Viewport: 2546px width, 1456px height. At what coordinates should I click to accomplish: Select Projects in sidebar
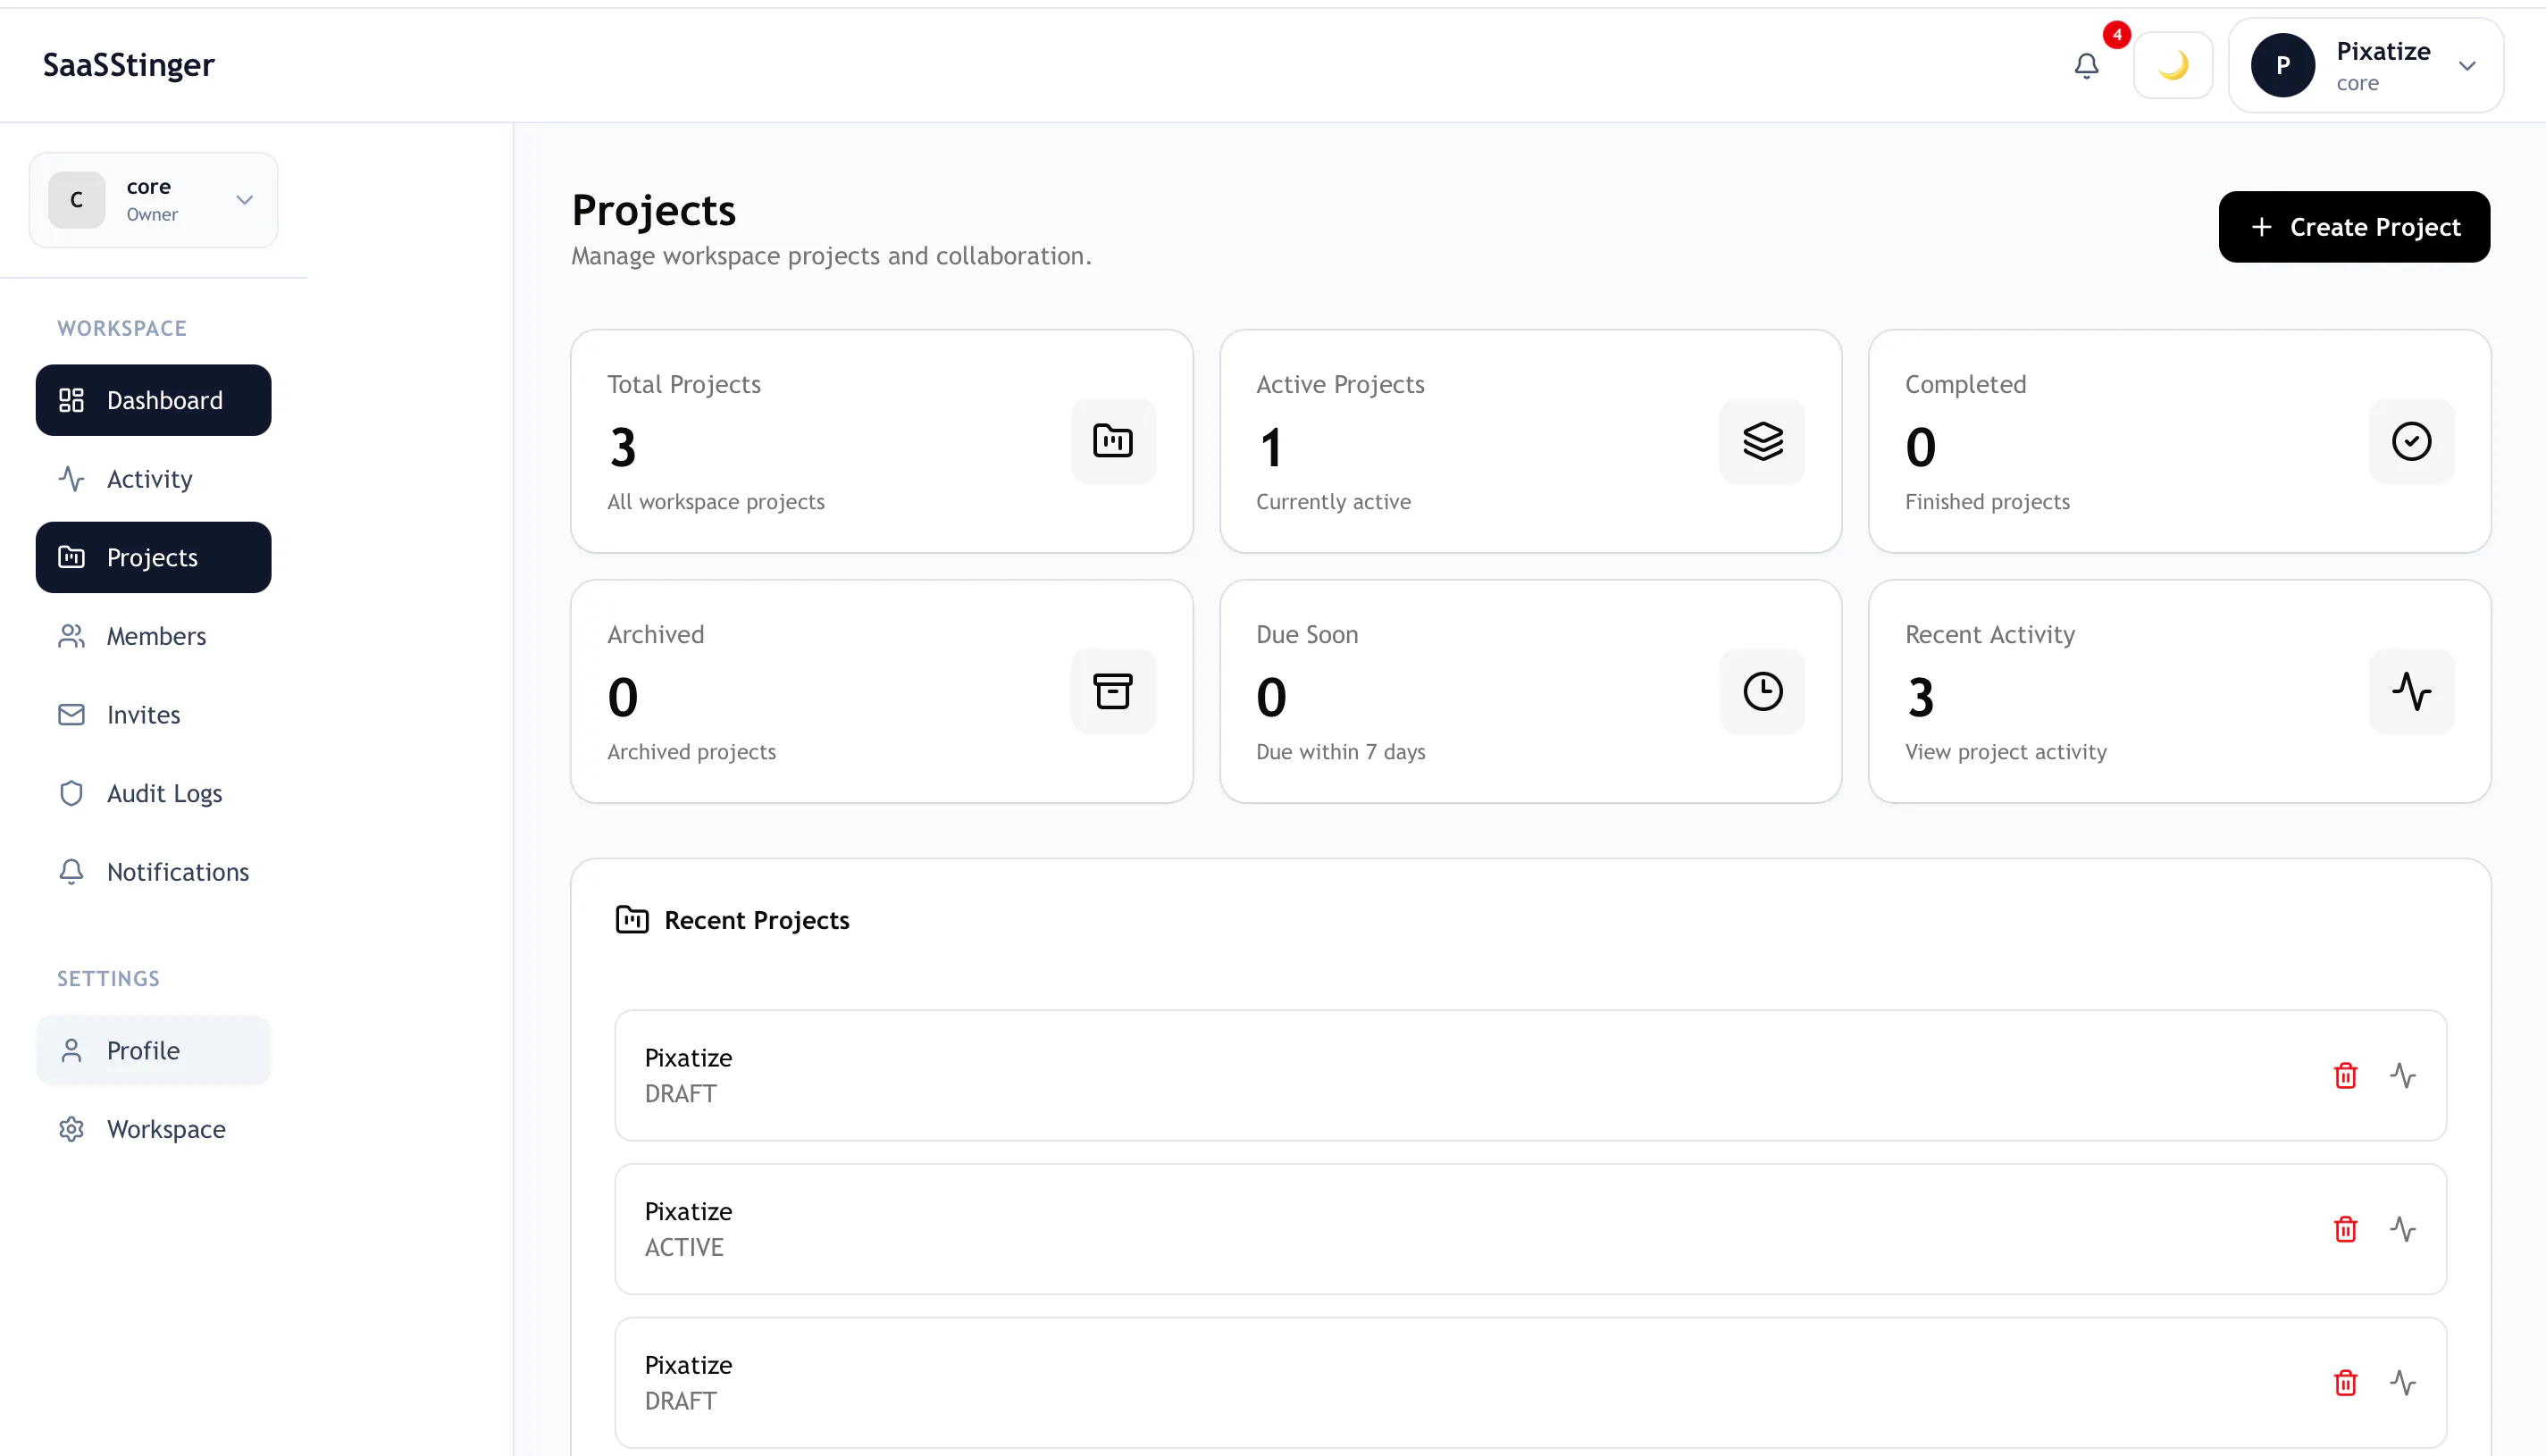pos(153,557)
